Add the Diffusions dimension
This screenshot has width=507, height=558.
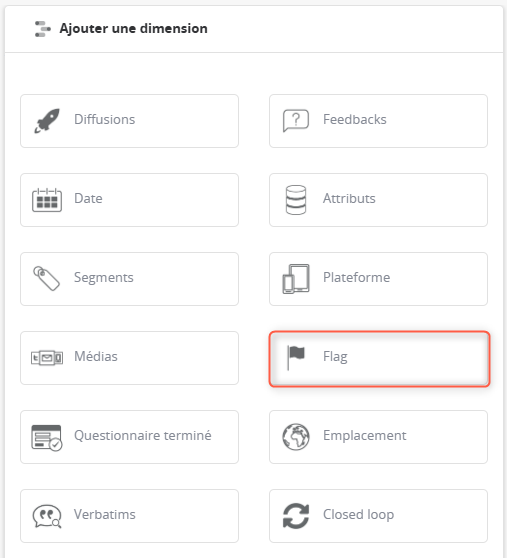coord(130,121)
